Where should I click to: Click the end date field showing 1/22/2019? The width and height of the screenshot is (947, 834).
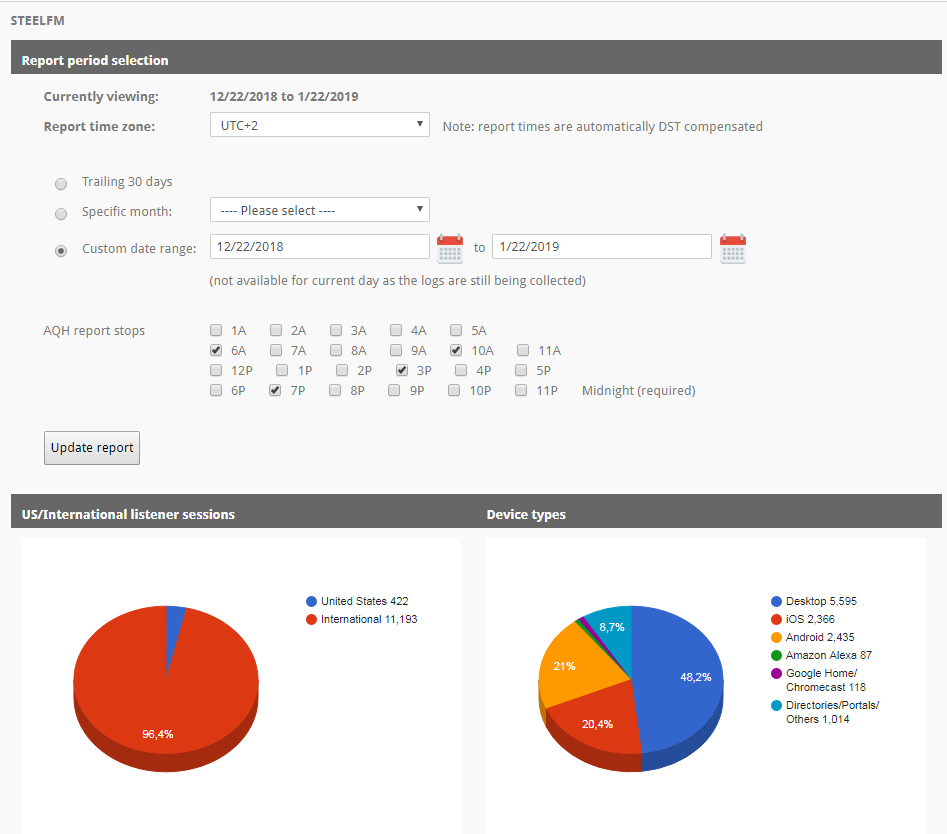click(601, 247)
